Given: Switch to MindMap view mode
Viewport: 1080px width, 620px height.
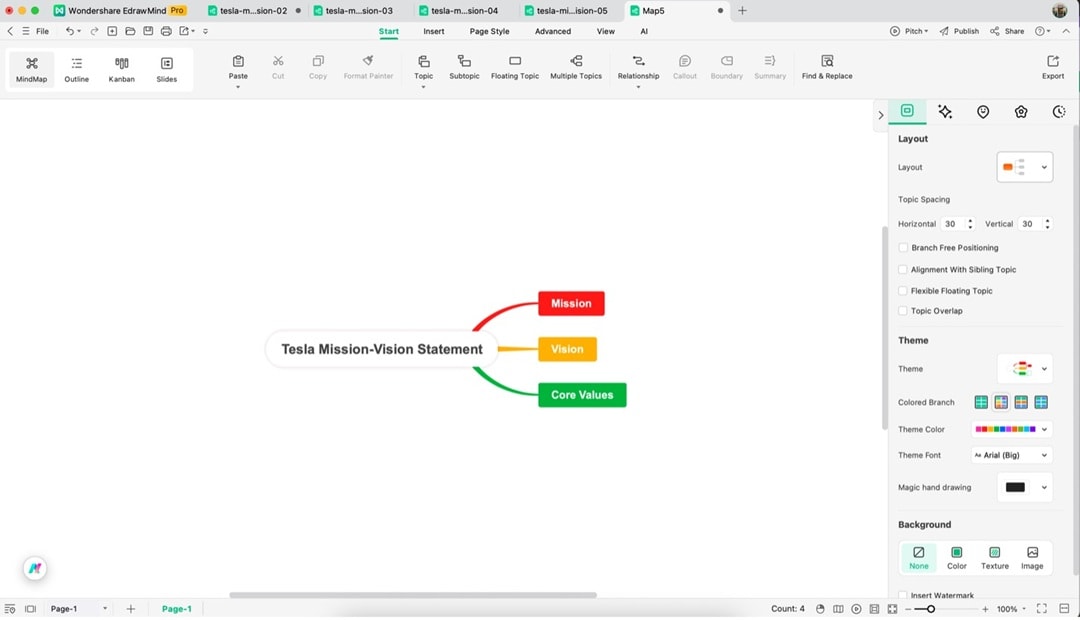Looking at the screenshot, I should (x=32, y=70).
